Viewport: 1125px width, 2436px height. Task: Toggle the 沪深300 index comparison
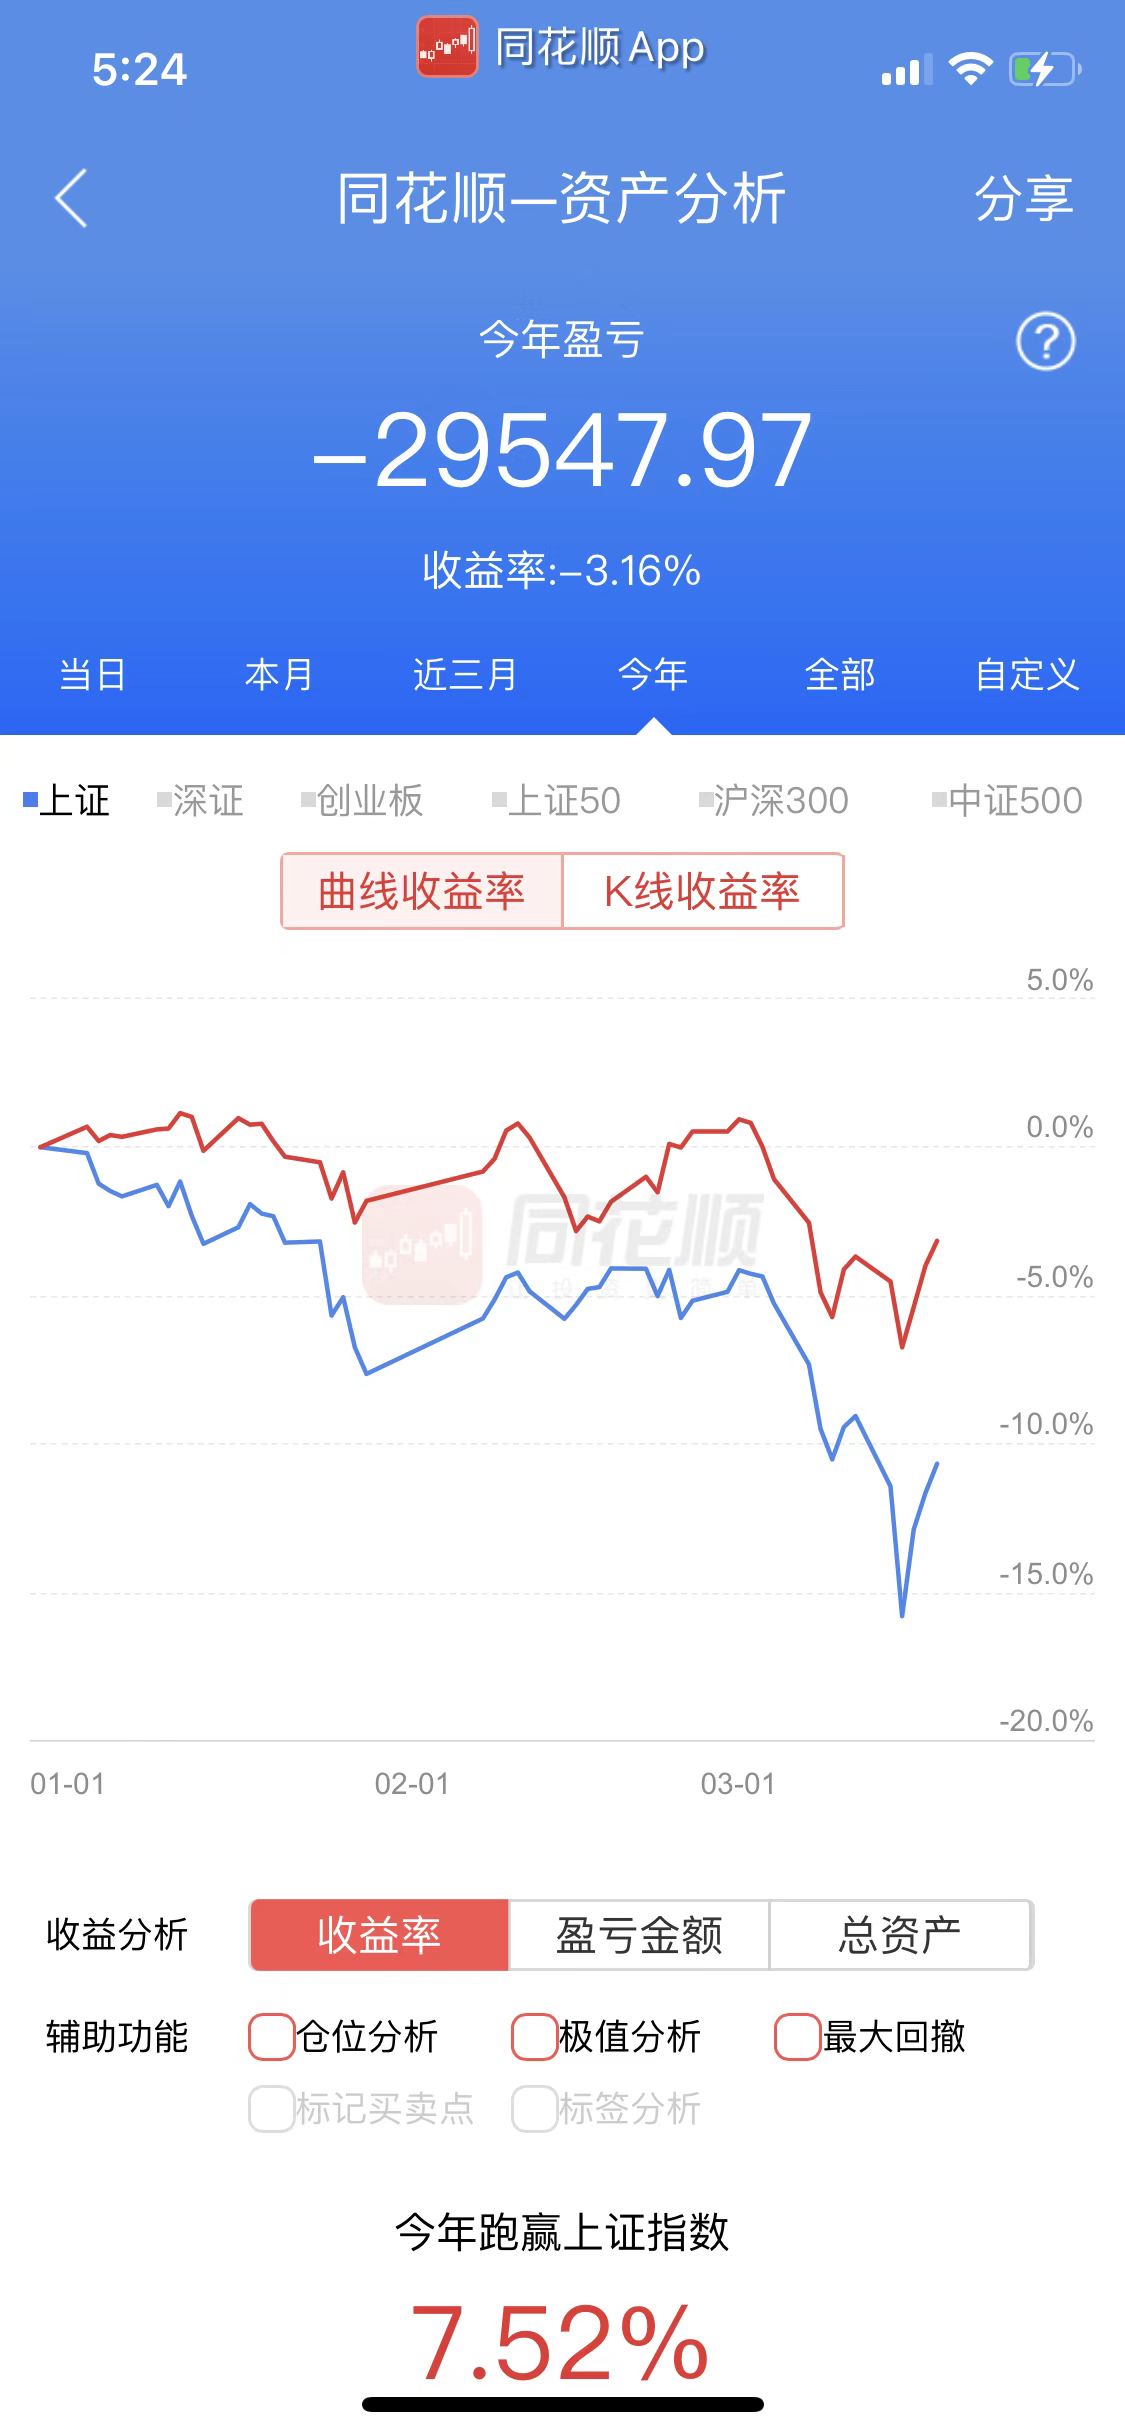click(773, 801)
